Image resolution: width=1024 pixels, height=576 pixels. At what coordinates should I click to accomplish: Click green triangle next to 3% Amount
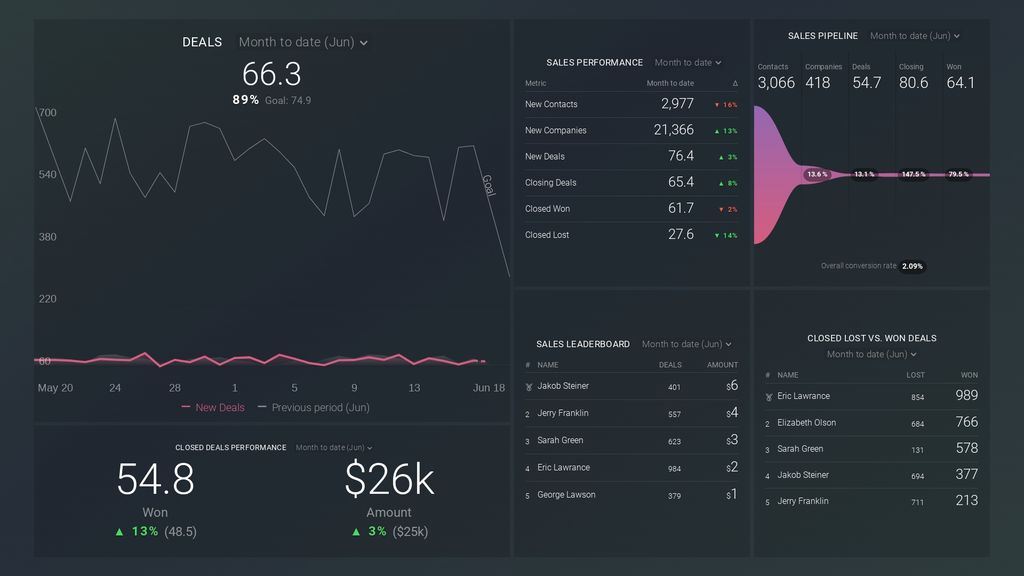pos(356,532)
